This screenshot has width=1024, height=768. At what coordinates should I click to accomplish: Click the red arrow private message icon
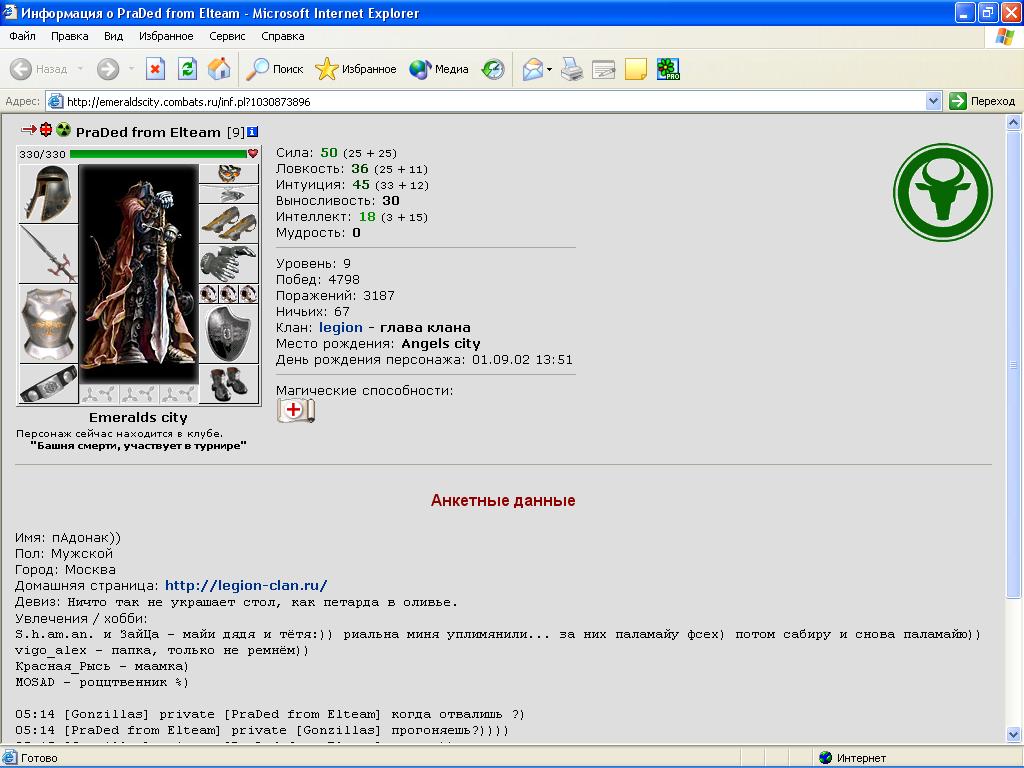(29, 129)
